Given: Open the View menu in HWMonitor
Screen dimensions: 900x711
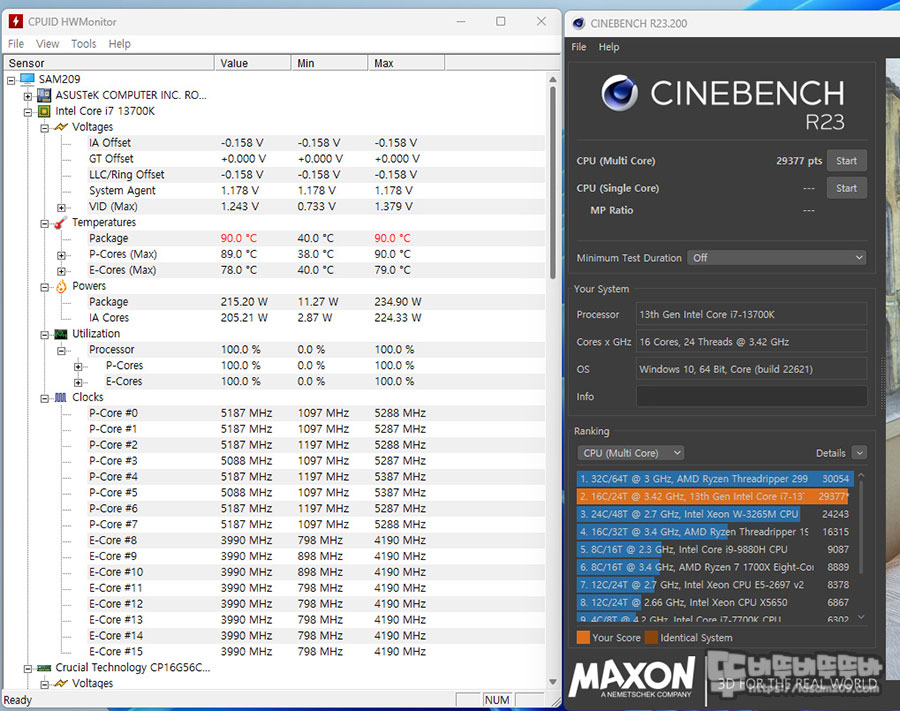Looking at the screenshot, I should click(x=48, y=44).
